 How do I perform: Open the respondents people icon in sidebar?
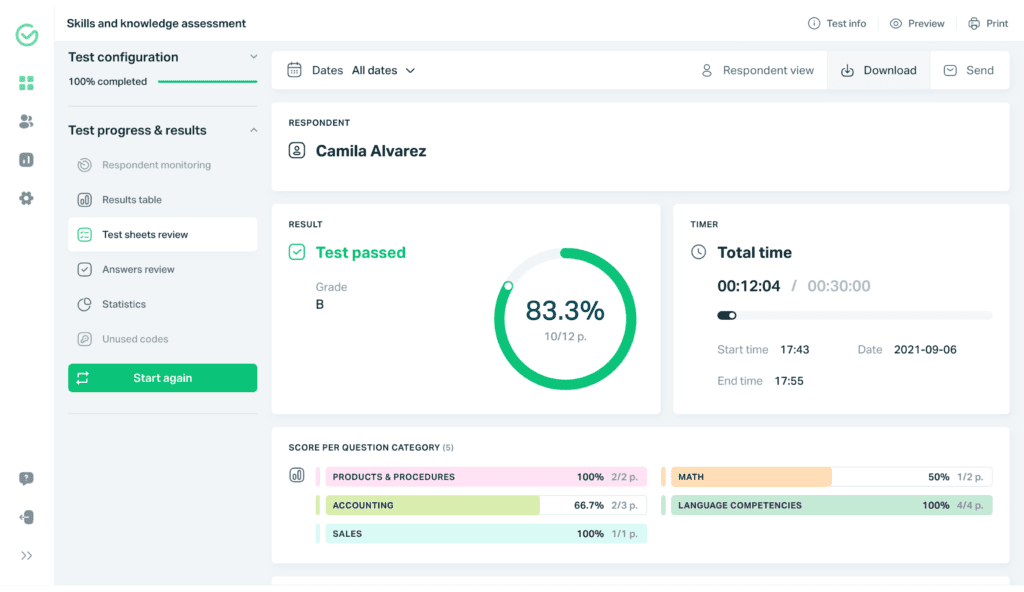coord(27,121)
